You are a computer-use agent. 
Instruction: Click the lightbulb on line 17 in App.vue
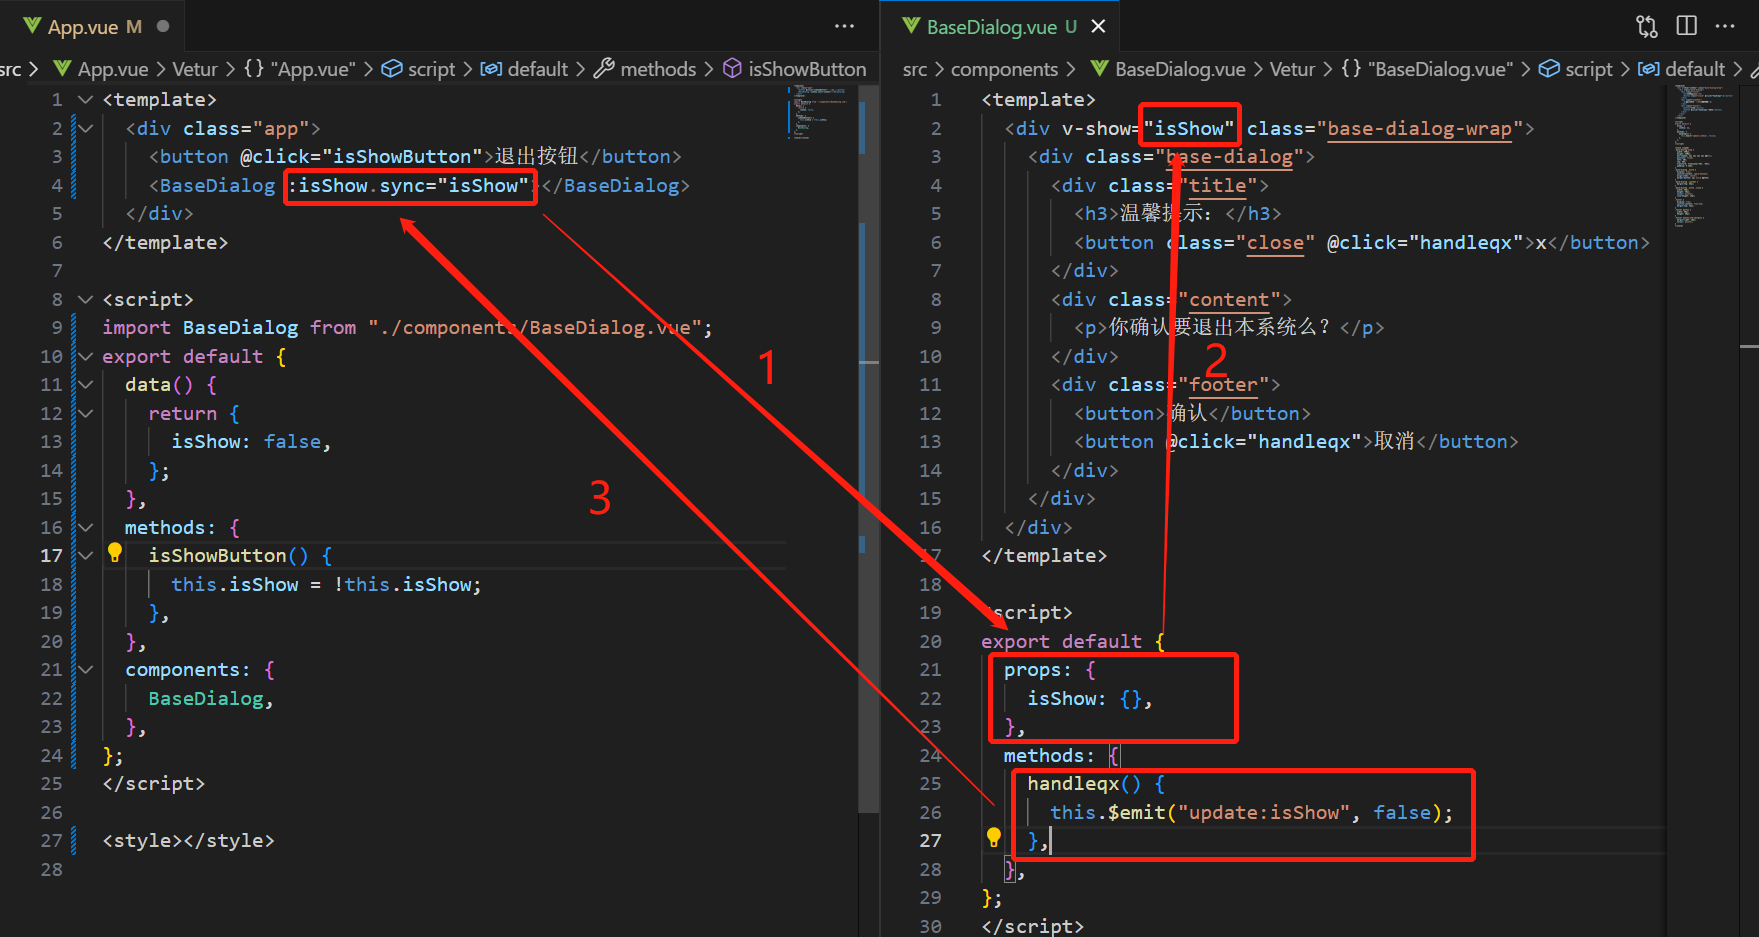pos(115,553)
